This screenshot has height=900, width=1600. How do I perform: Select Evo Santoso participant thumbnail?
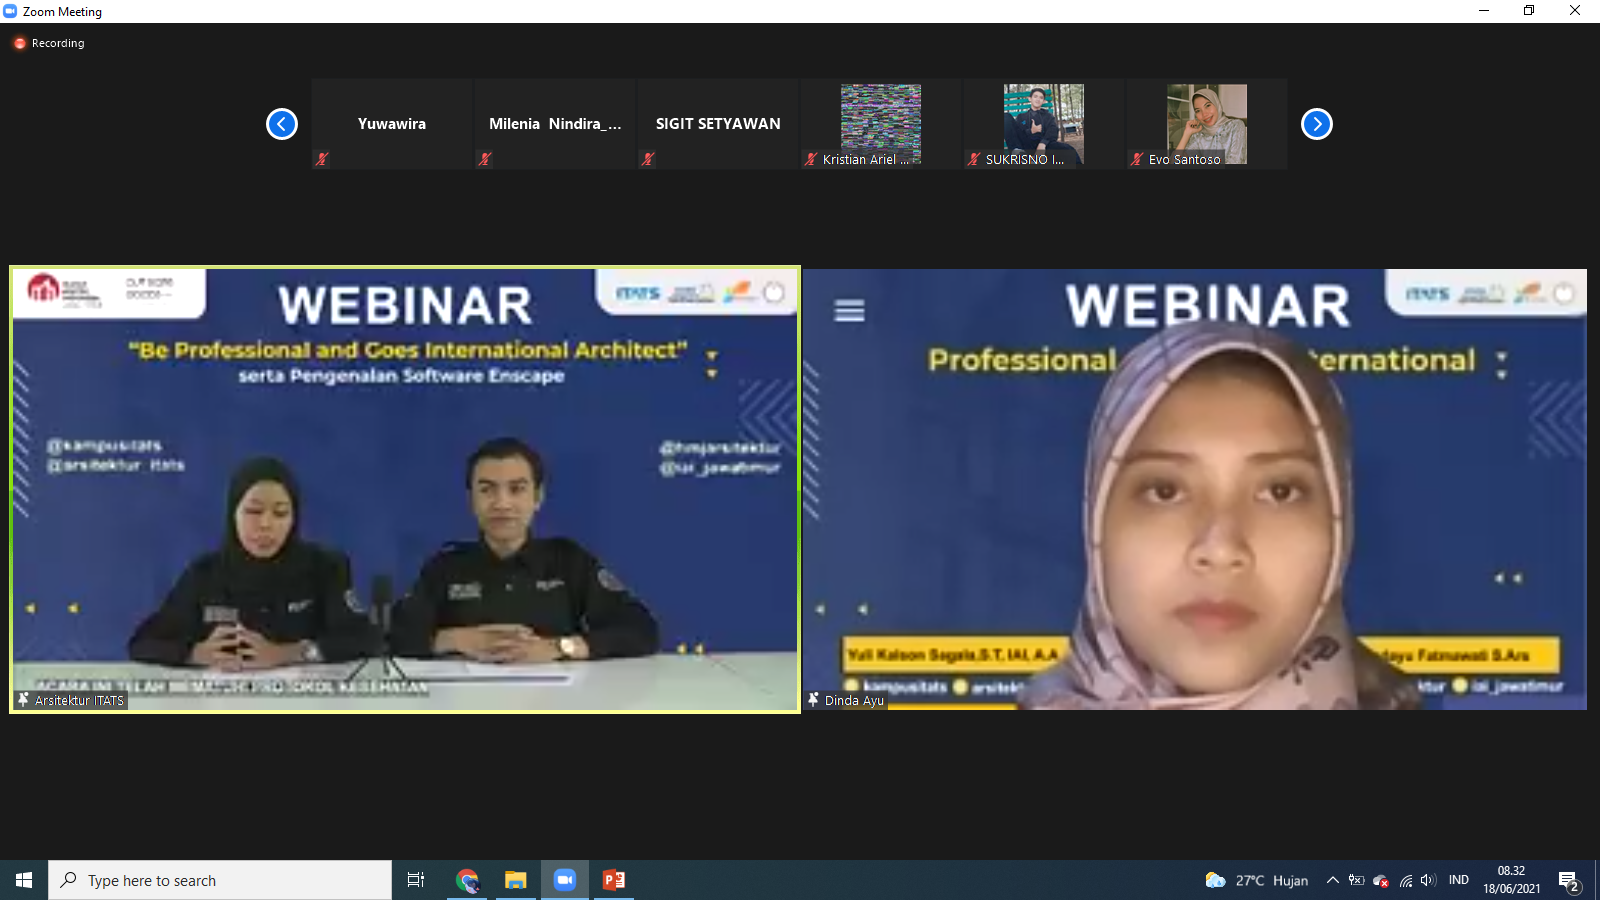point(1206,124)
